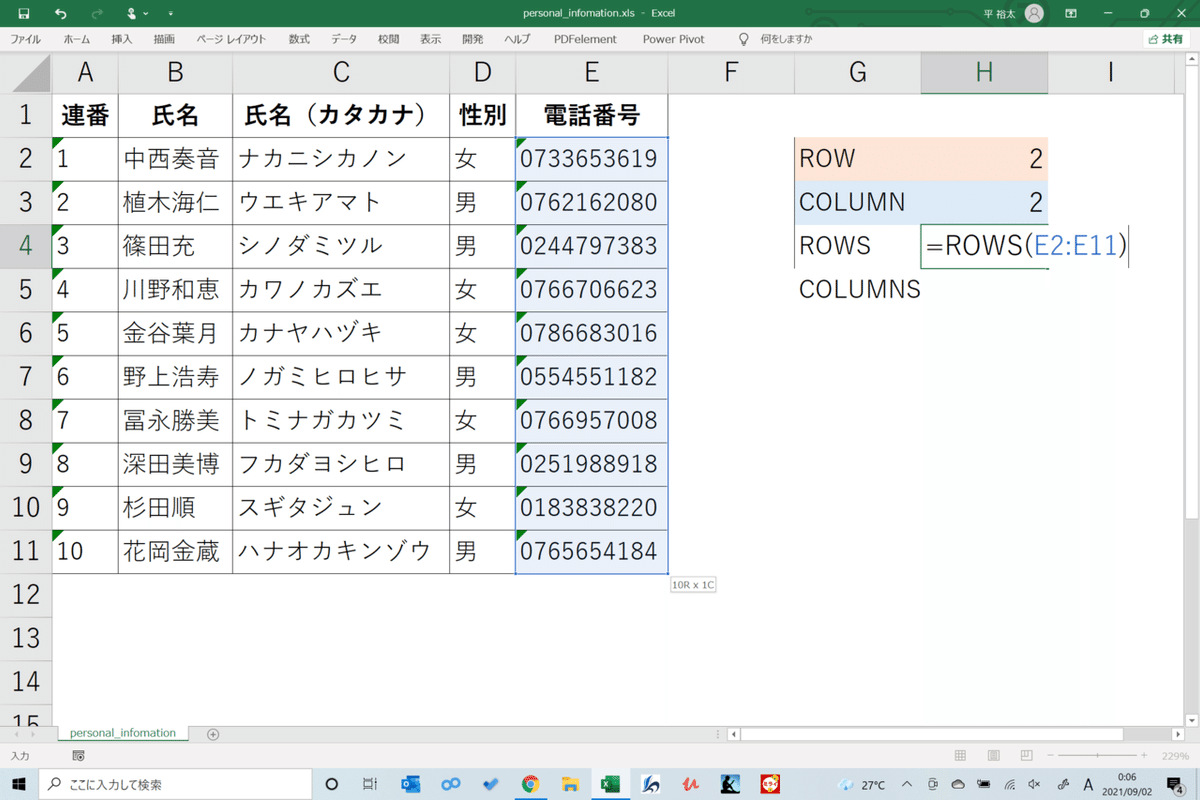1200x800 pixels.
Task: Undo the last action
Action: point(61,13)
